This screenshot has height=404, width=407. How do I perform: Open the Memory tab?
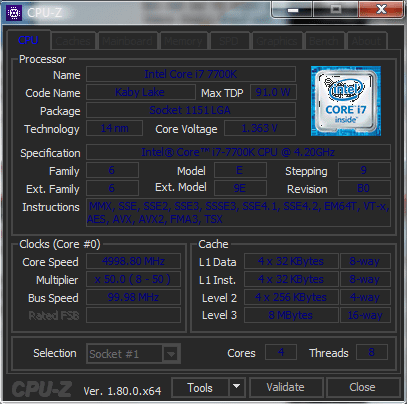coord(183,41)
